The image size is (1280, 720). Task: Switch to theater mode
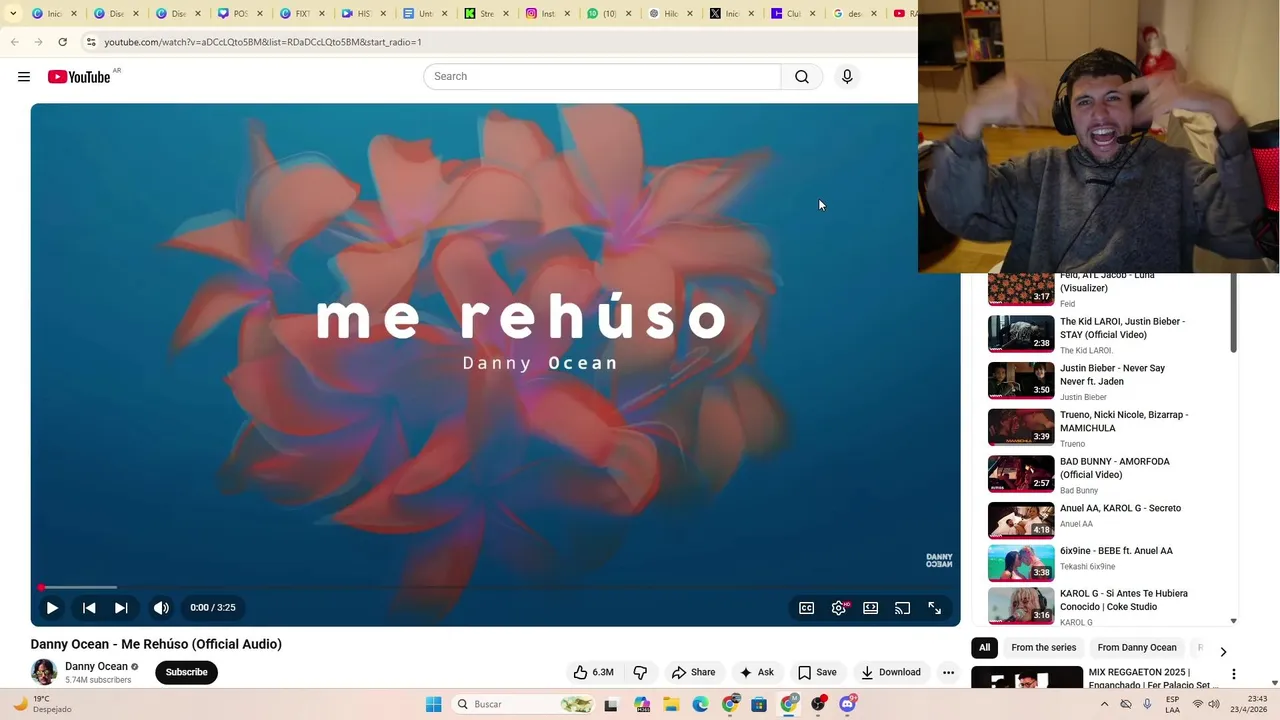point(871,607)
